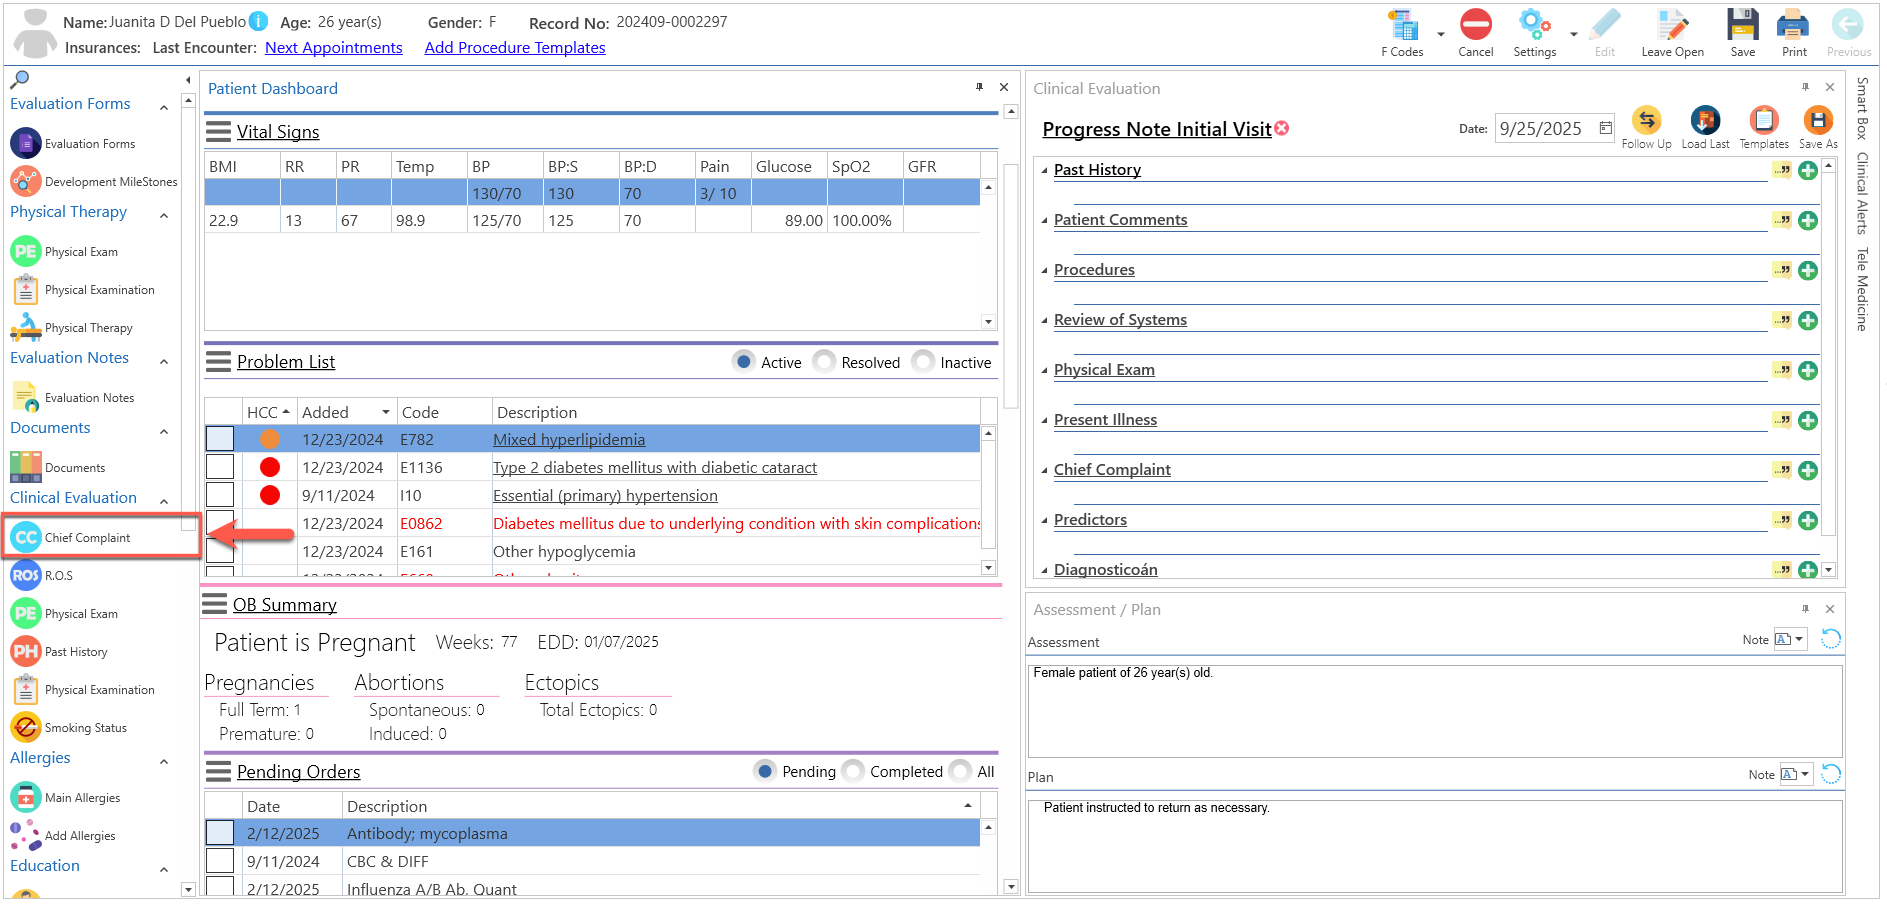Click inside the Assessment text box
Screen dimensions: 1887x904
click(1435, 711)
